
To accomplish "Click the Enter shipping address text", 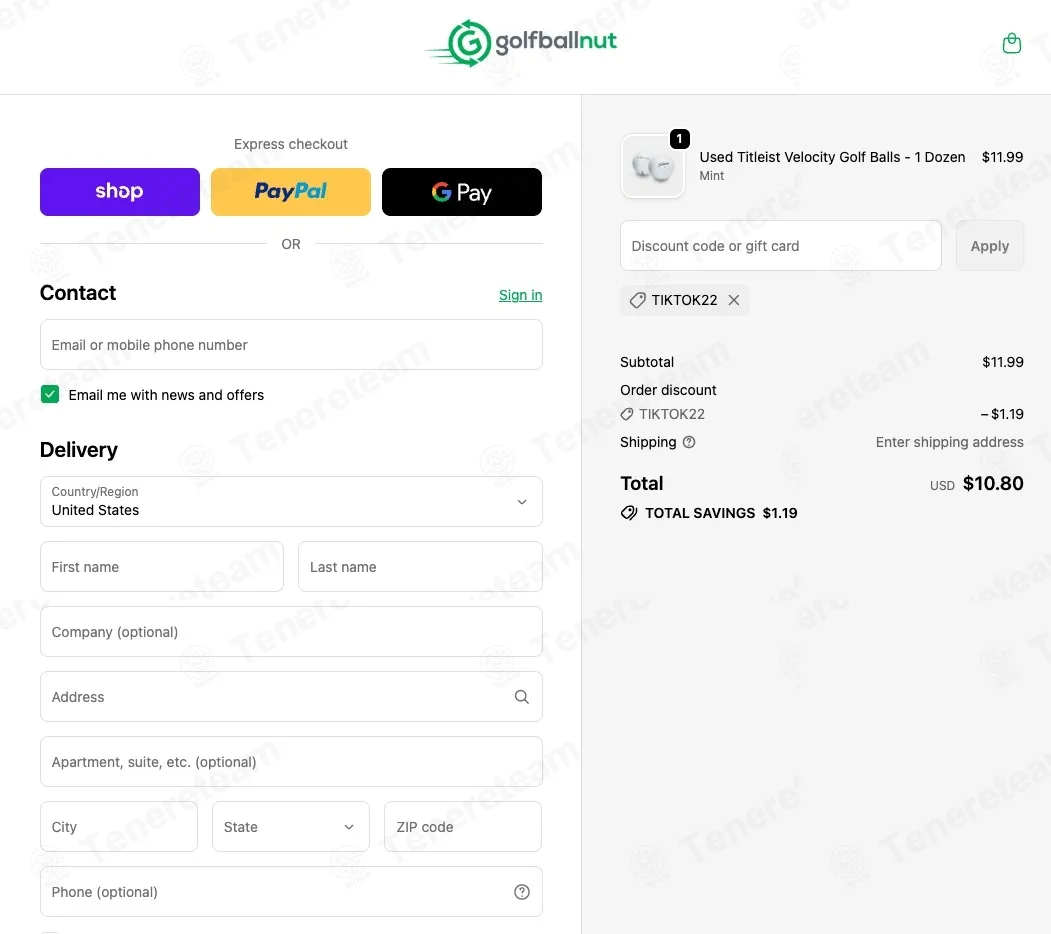I will [x=949, y=442].
